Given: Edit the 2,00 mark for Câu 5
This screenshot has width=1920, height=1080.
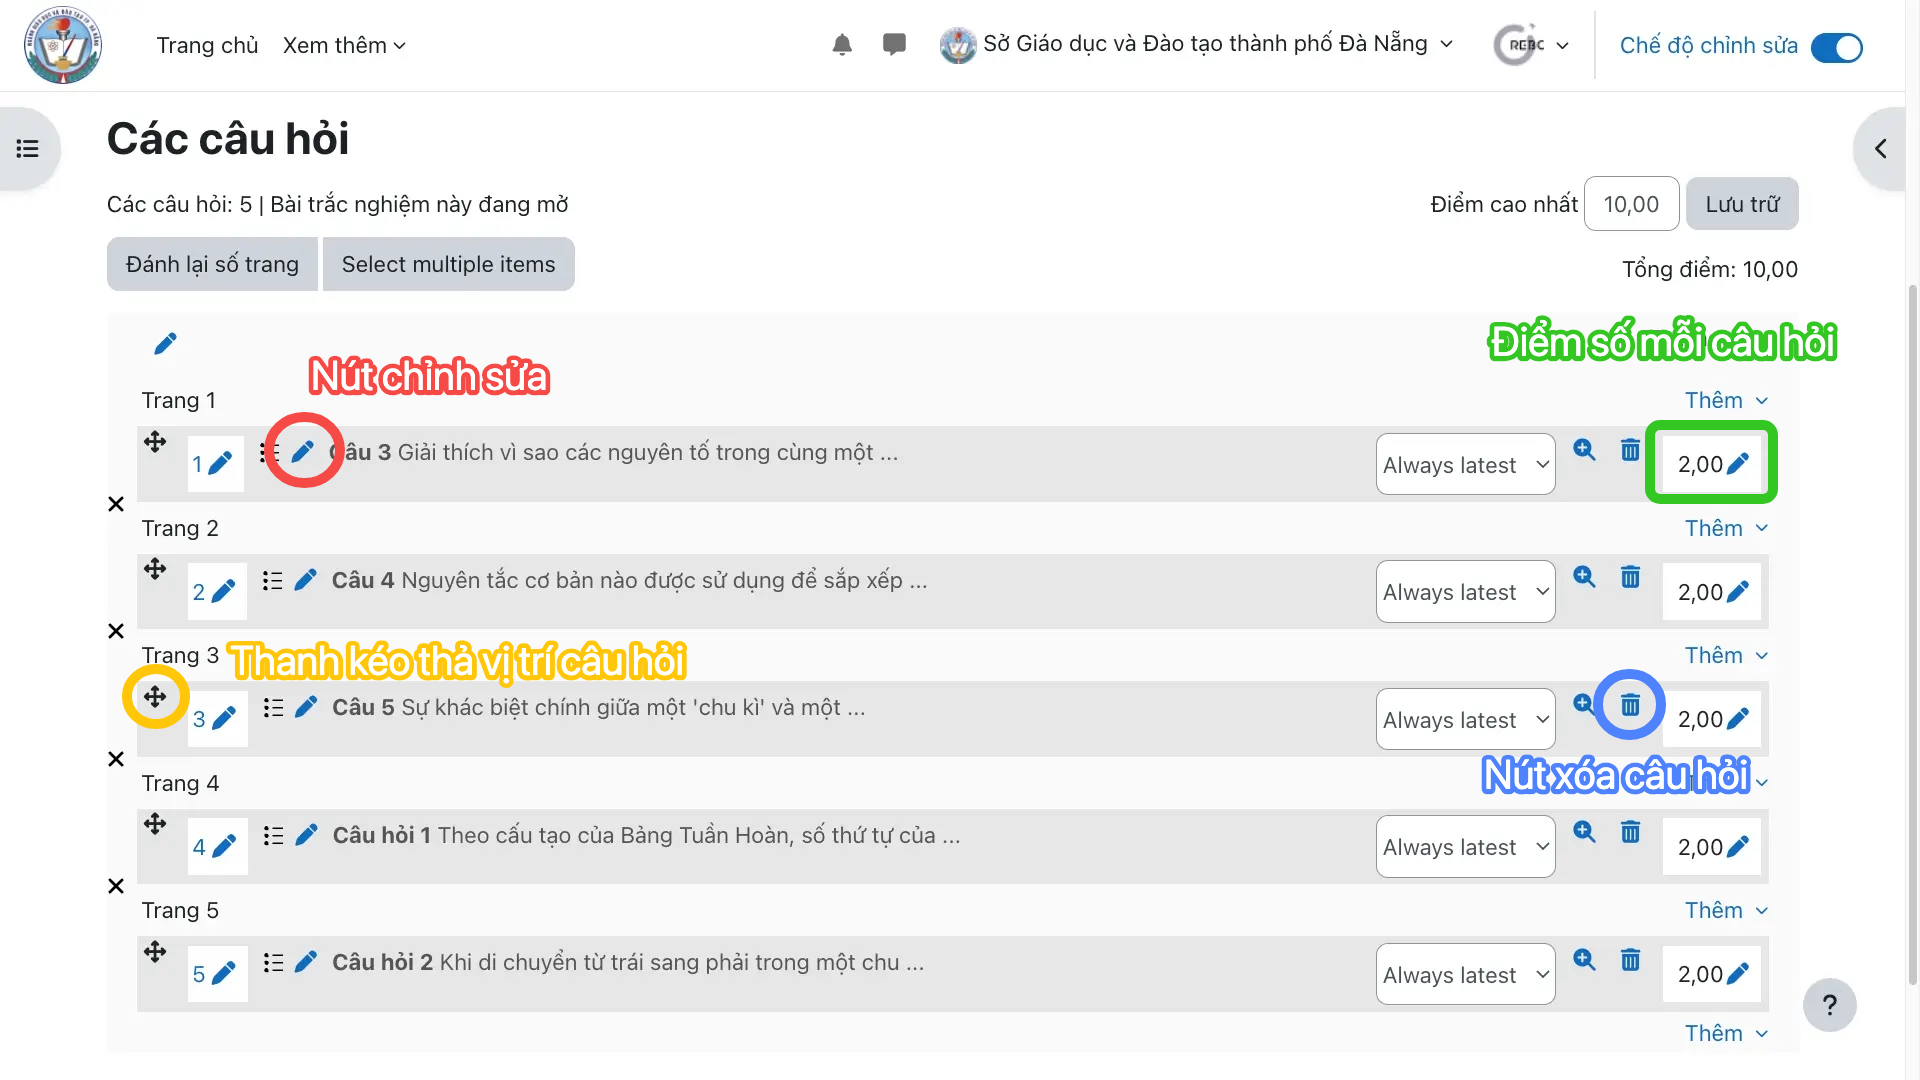Looking at the screenshot, I should pos(1738,719).
